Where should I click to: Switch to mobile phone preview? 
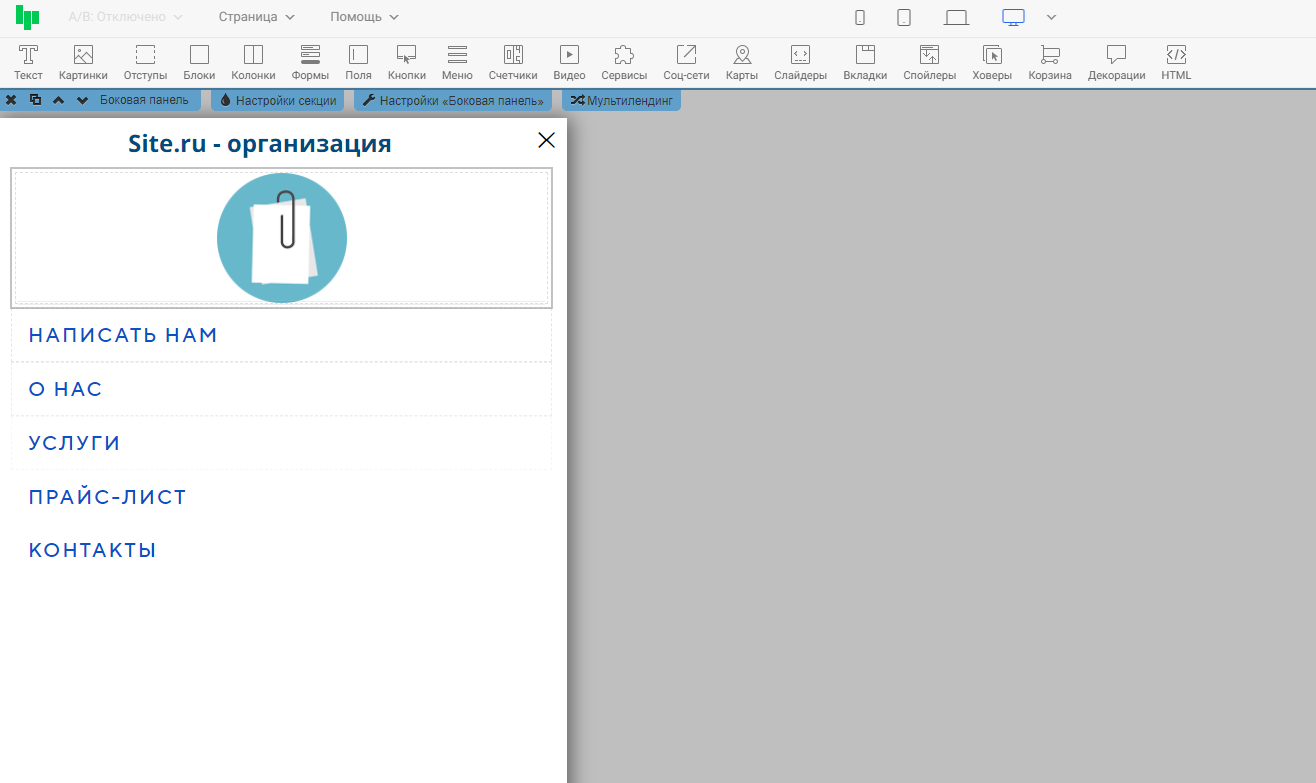tap(860, 17)
